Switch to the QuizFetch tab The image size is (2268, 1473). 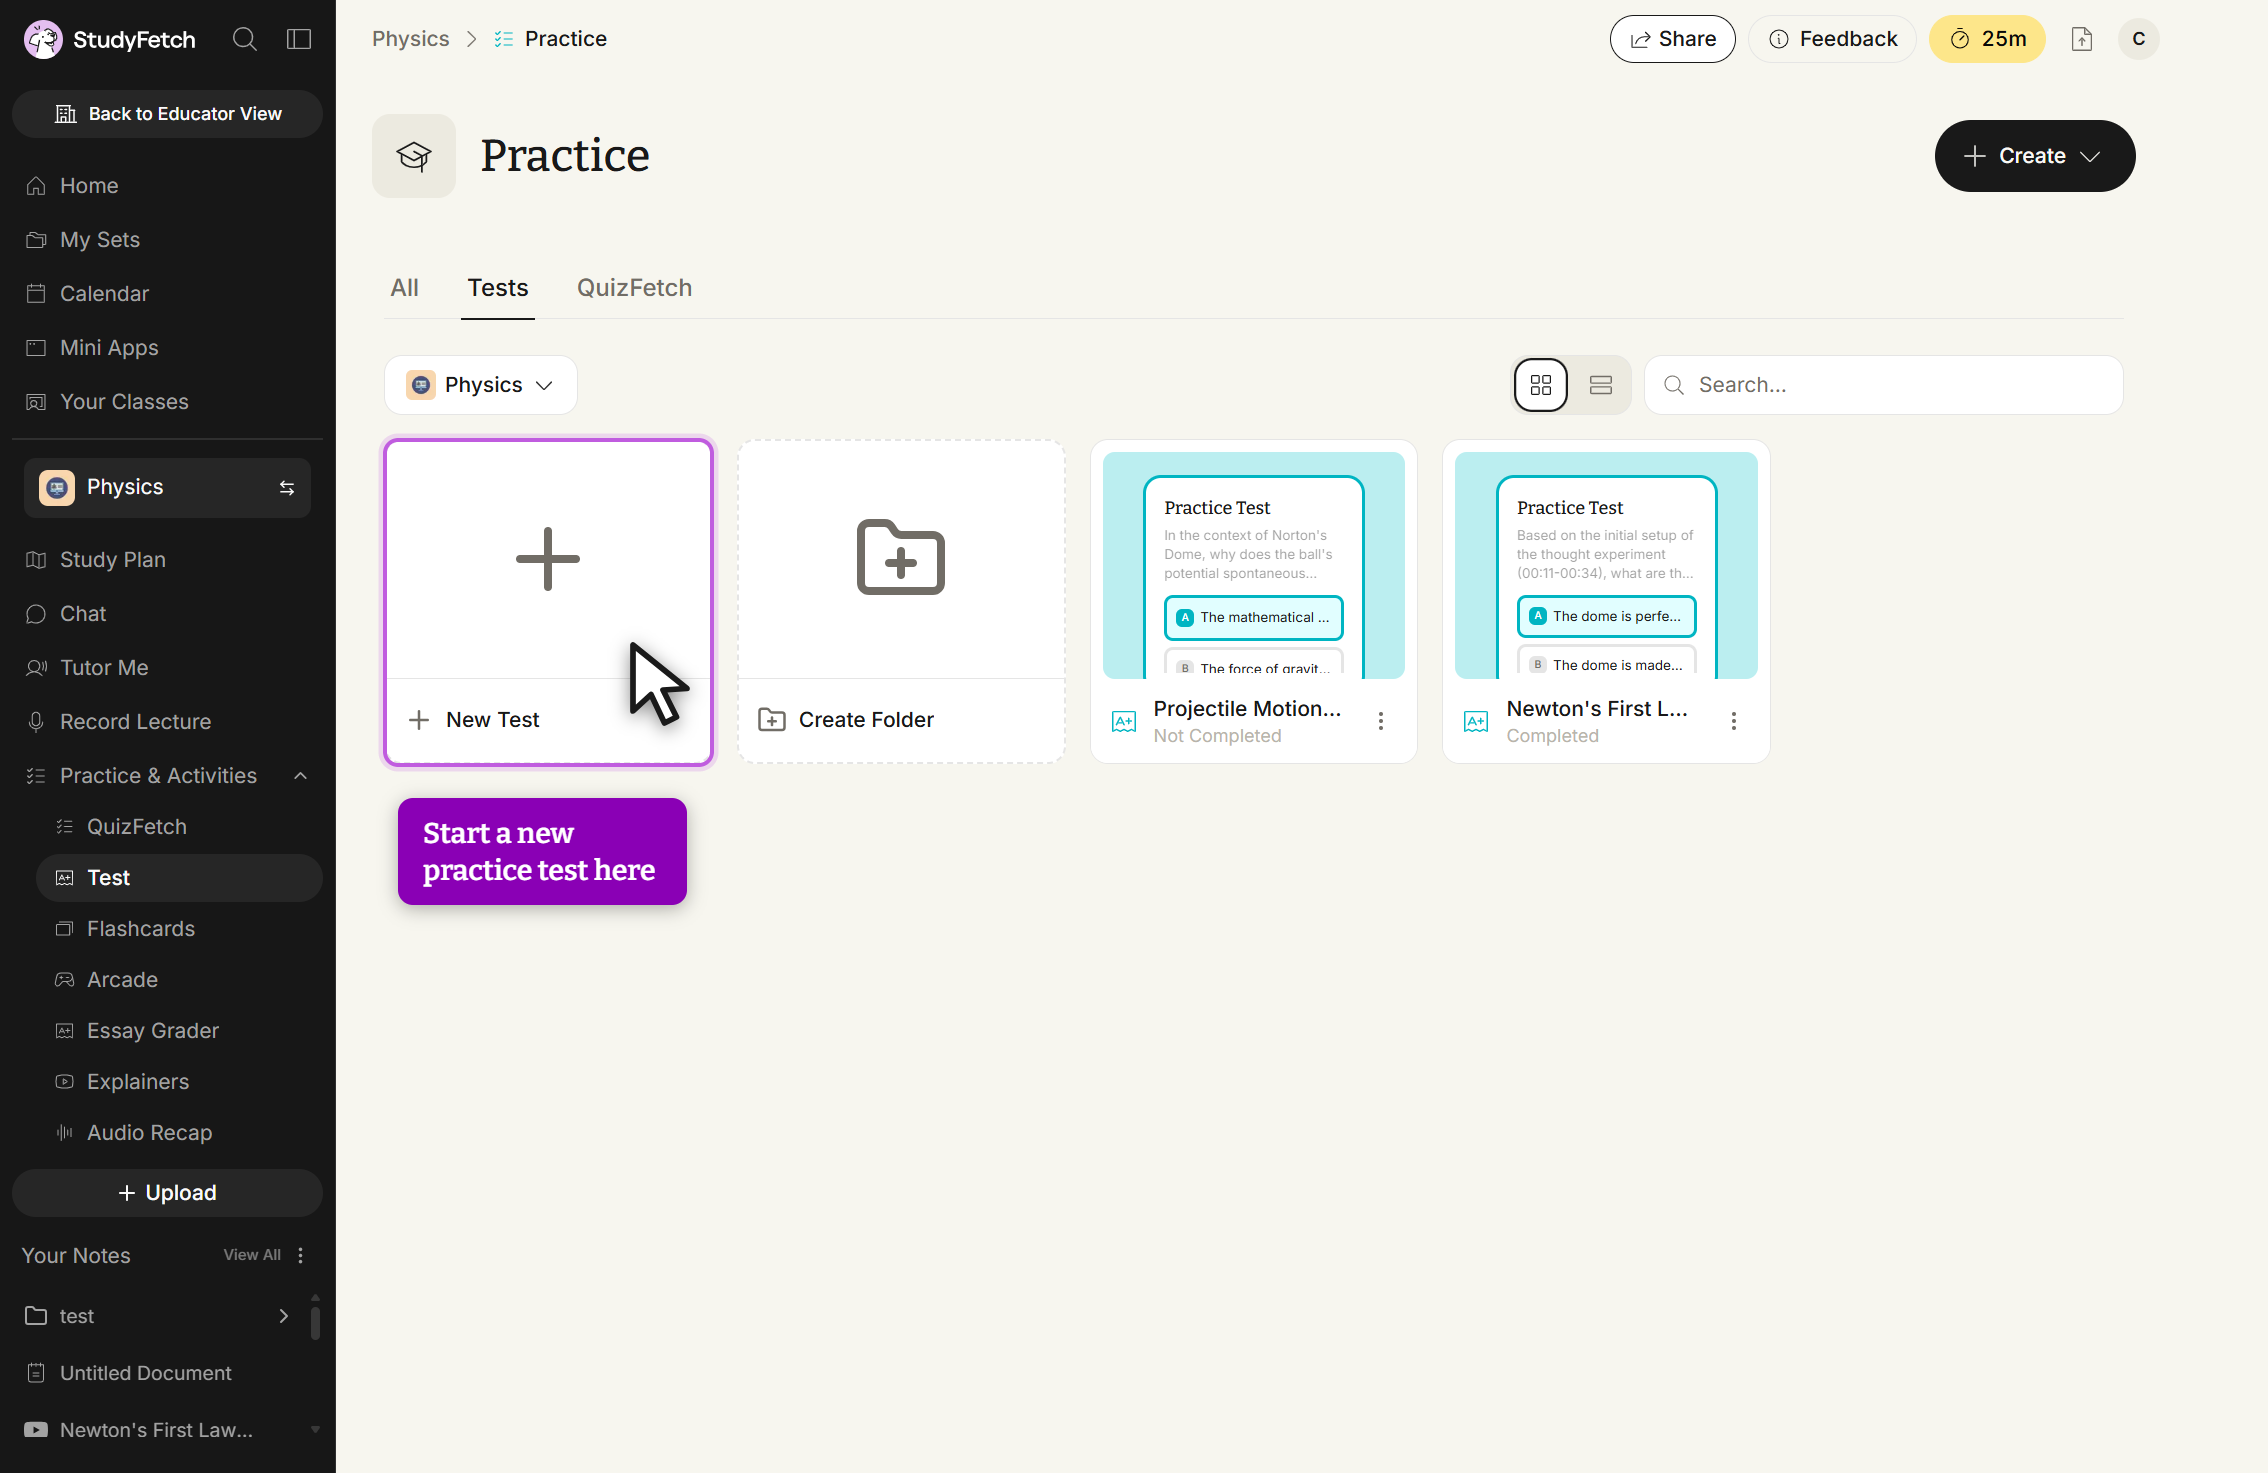(634, 288)
